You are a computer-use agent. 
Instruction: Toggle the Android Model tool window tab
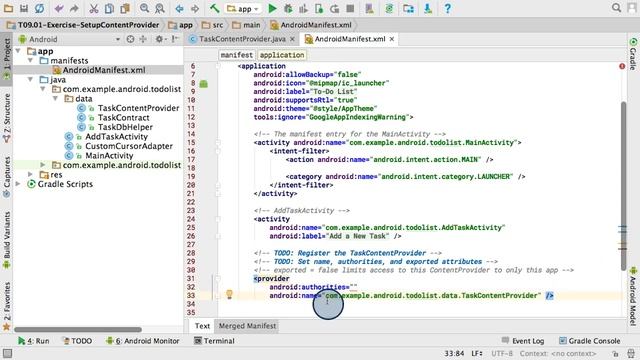click(633, 296)
